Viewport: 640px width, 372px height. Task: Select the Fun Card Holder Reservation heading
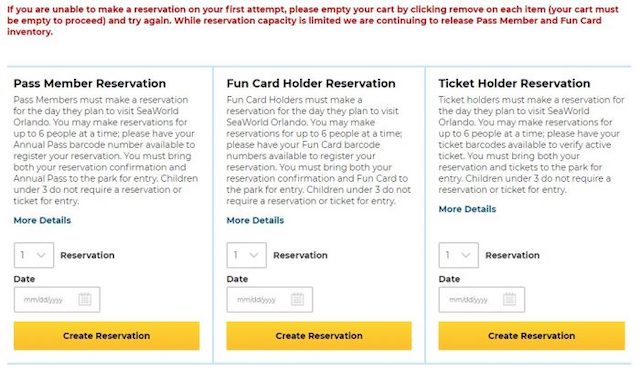tap(311, 83)
